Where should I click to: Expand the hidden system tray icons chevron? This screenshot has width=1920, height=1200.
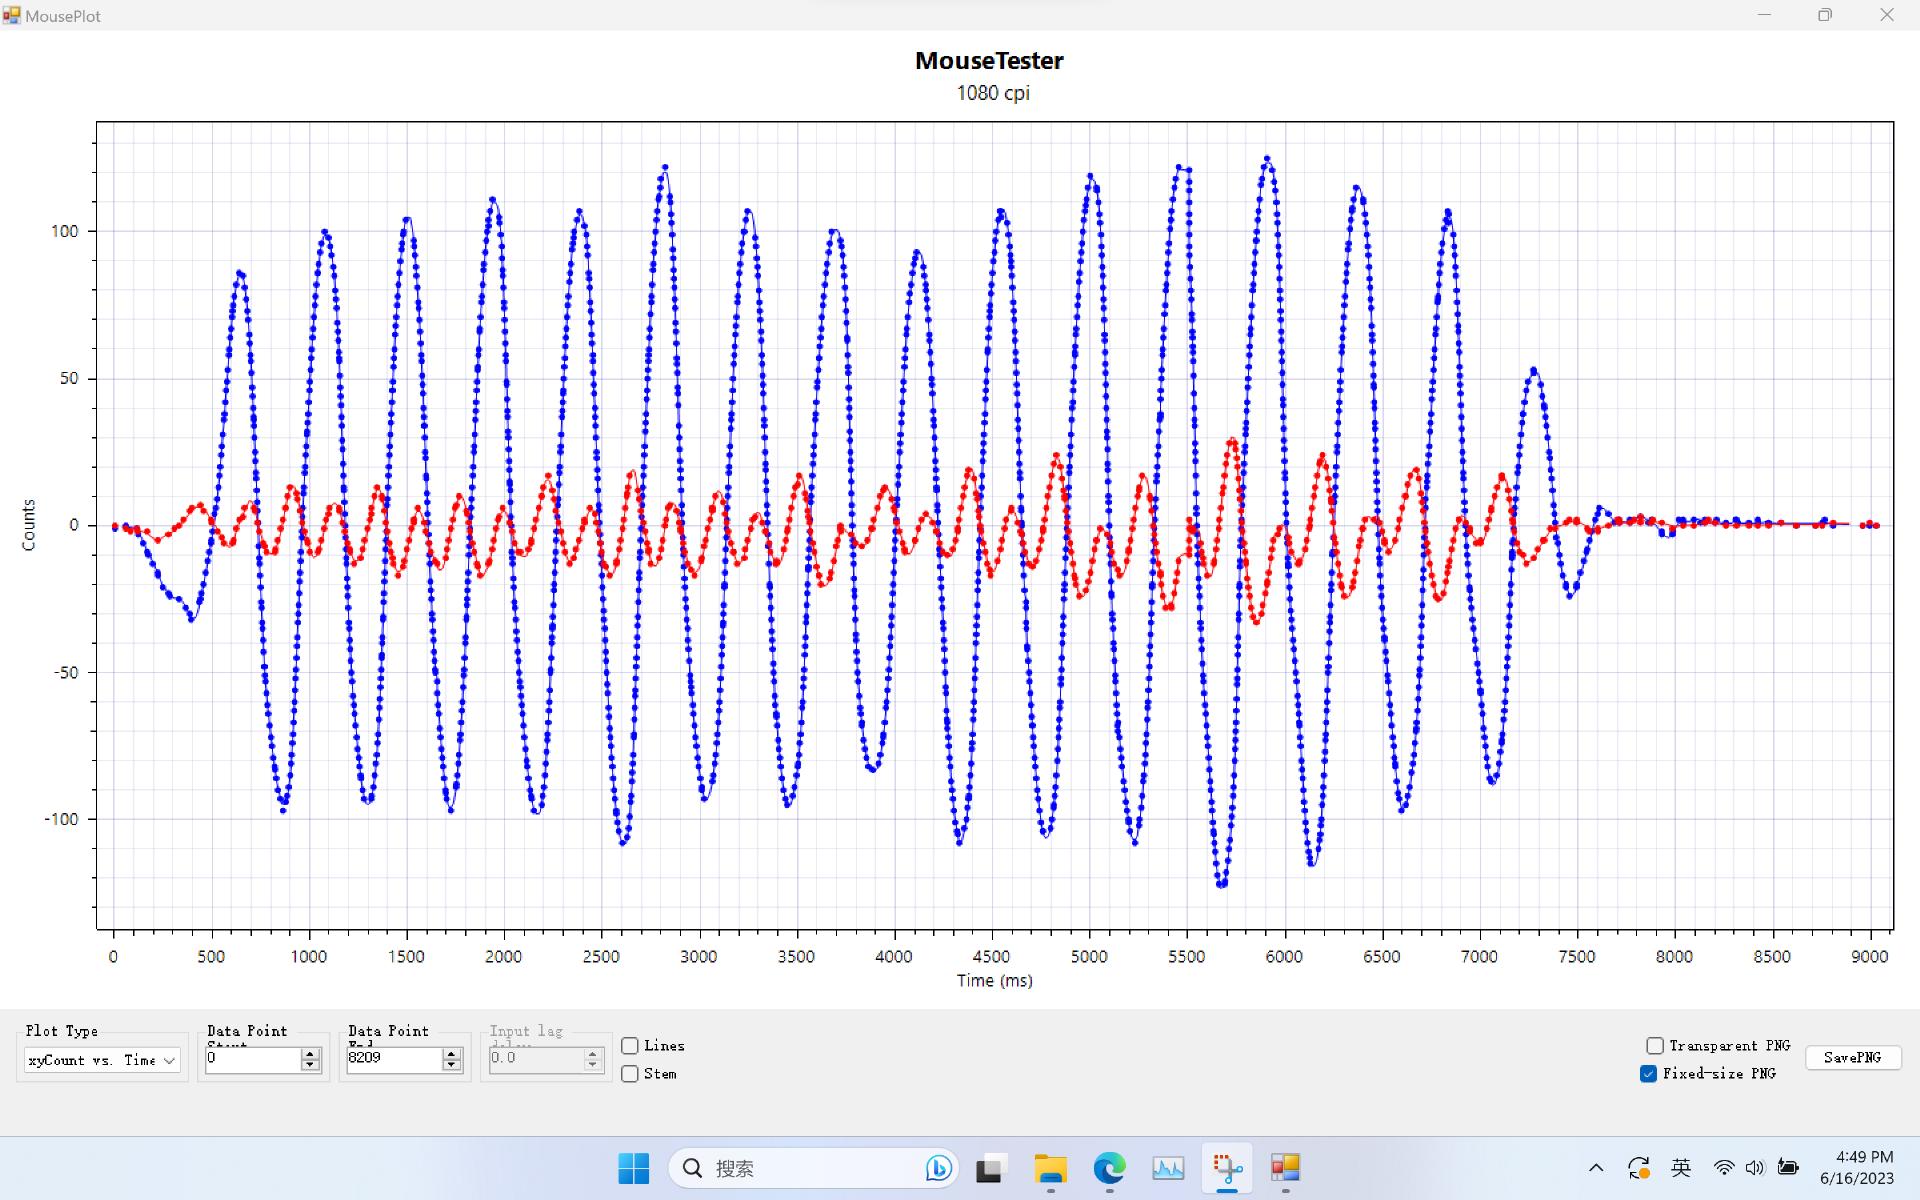point(1596,1168)
